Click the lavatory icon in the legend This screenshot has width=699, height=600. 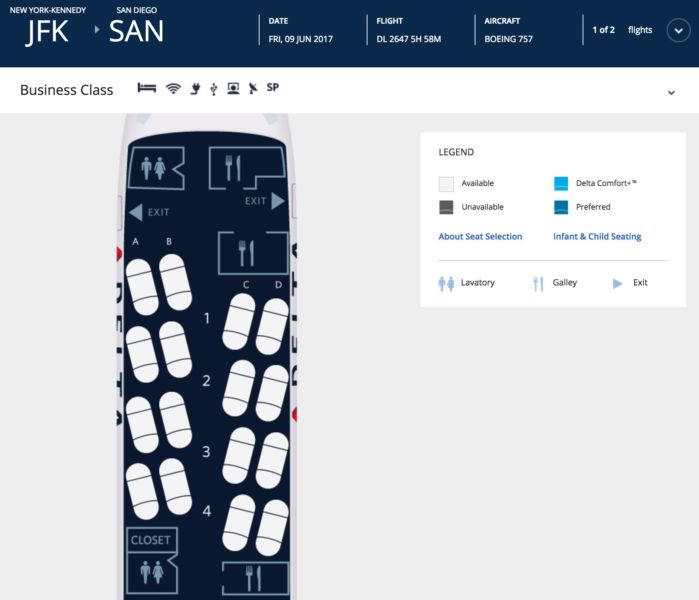[x=446, y=283]
